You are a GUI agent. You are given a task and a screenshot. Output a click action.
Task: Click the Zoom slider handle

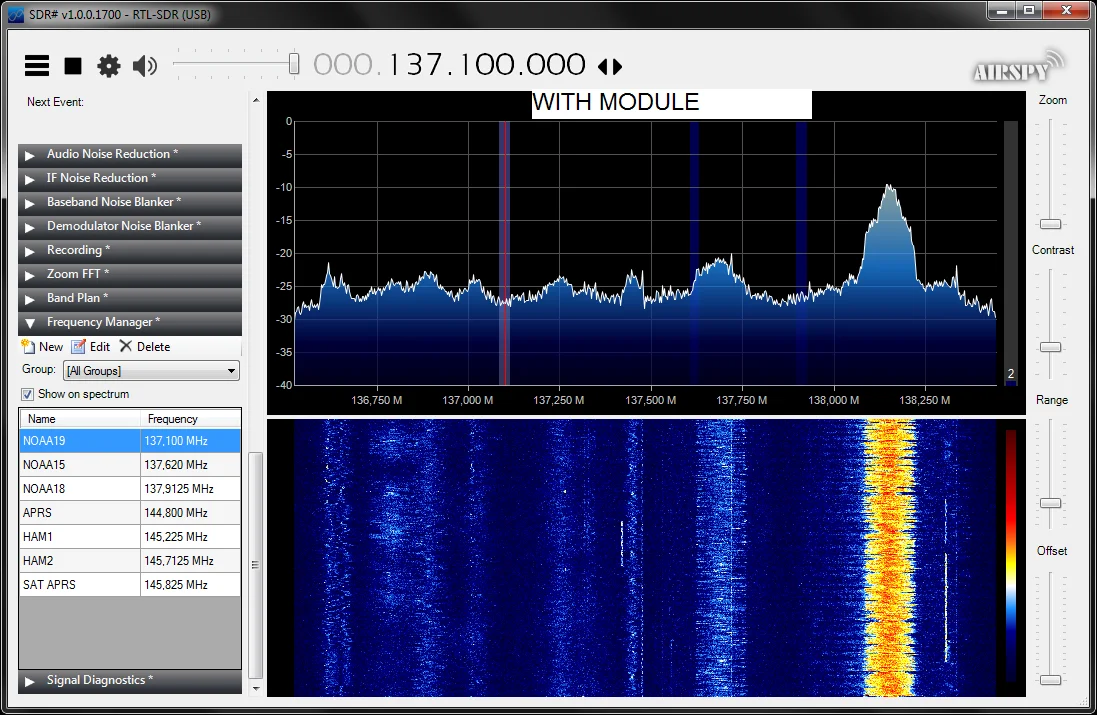coord(1050,224)
